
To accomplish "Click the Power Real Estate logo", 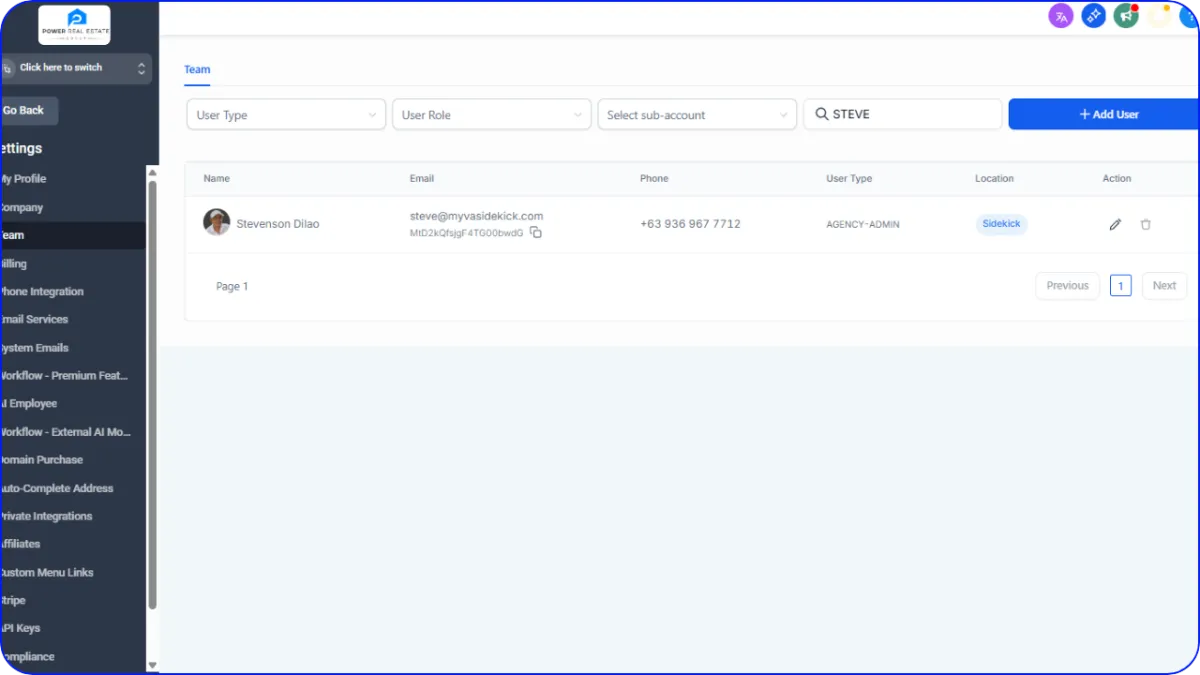I will pos(75,25).
